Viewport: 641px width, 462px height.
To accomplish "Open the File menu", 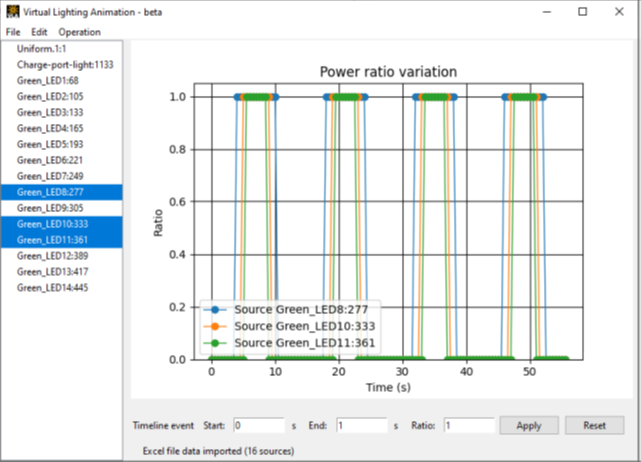I will [x=13, y=32].
